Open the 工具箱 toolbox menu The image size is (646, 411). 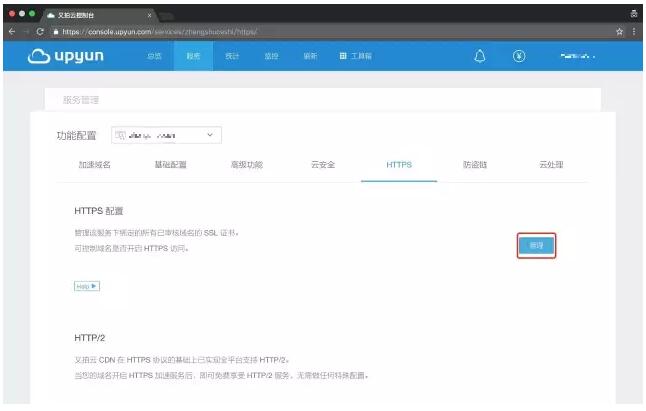356,56
